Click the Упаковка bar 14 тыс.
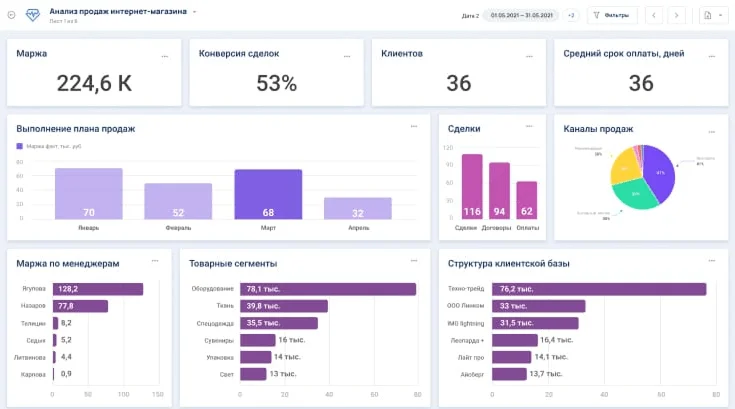Screen dimensions: 735x409 pos(255,357)
